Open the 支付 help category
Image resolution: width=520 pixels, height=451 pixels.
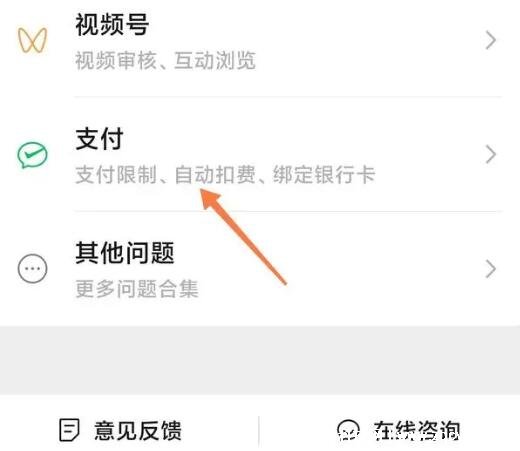coord(260,154)
